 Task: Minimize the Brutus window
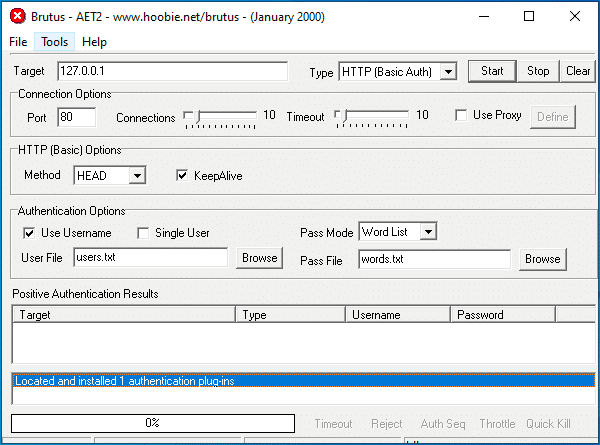484,16
